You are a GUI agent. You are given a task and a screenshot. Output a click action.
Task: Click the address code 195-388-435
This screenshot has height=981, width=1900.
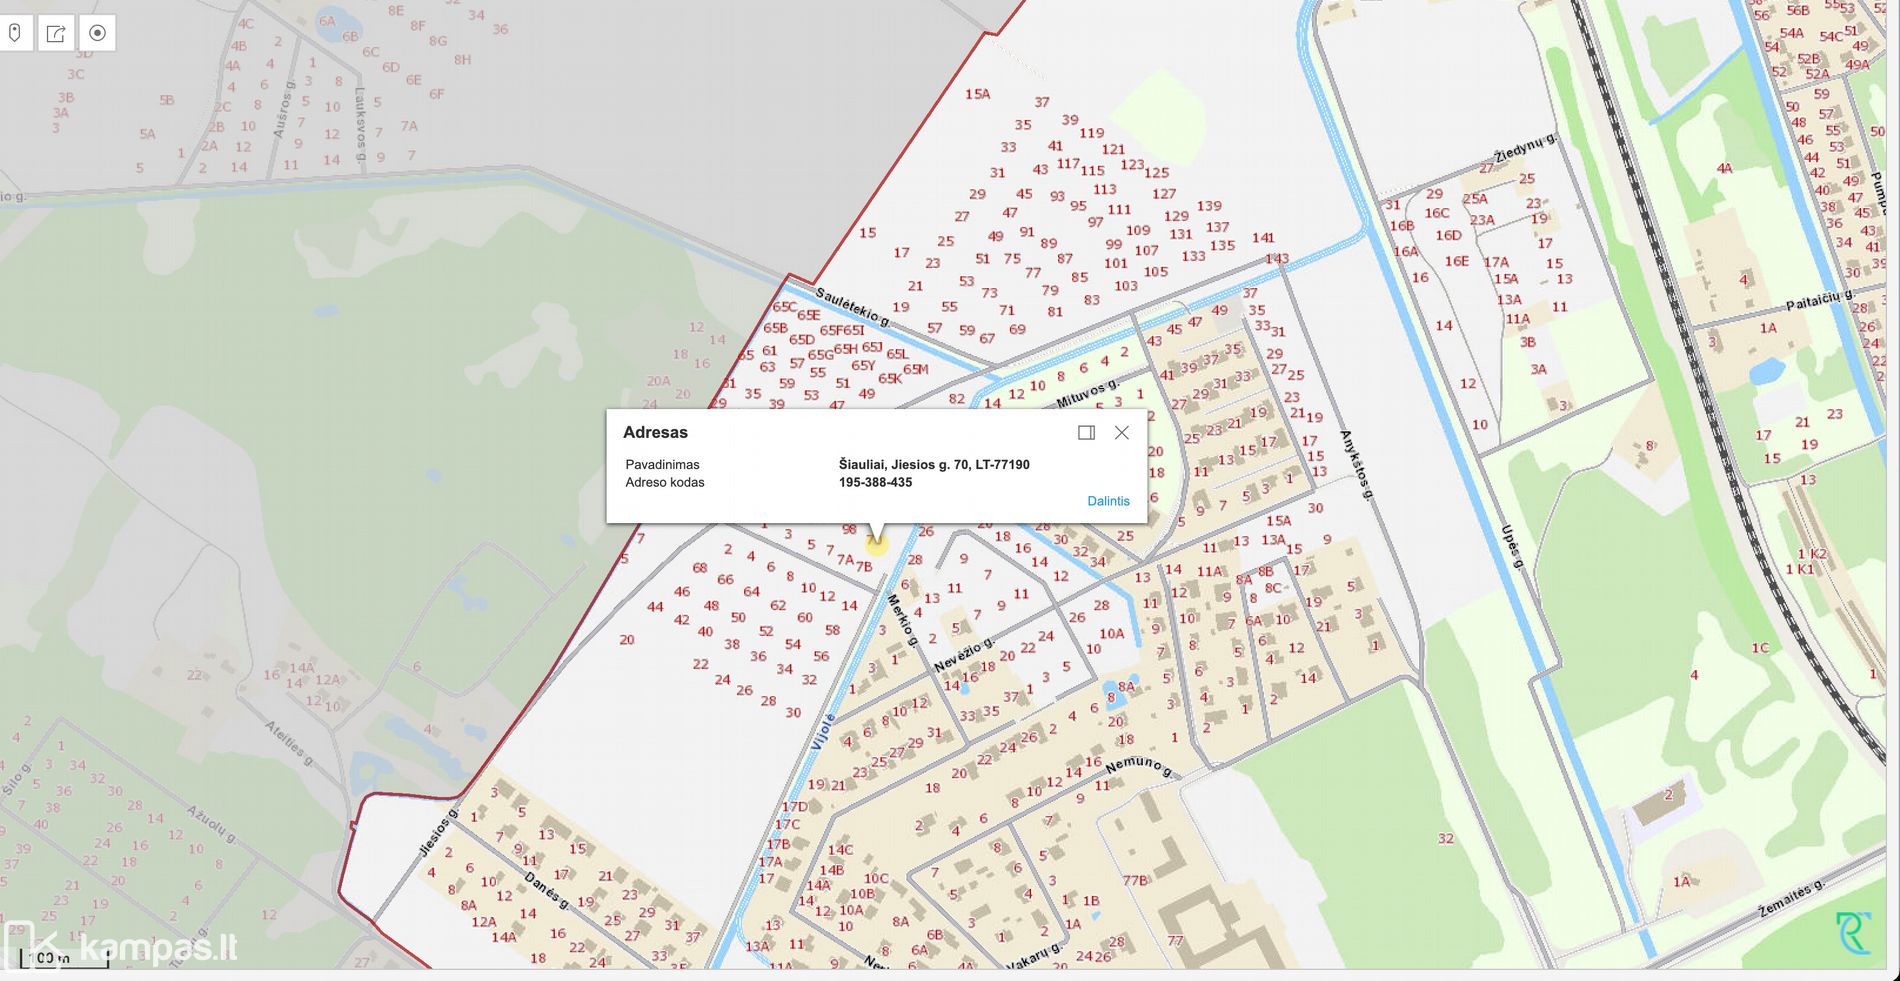pos(875,483)
